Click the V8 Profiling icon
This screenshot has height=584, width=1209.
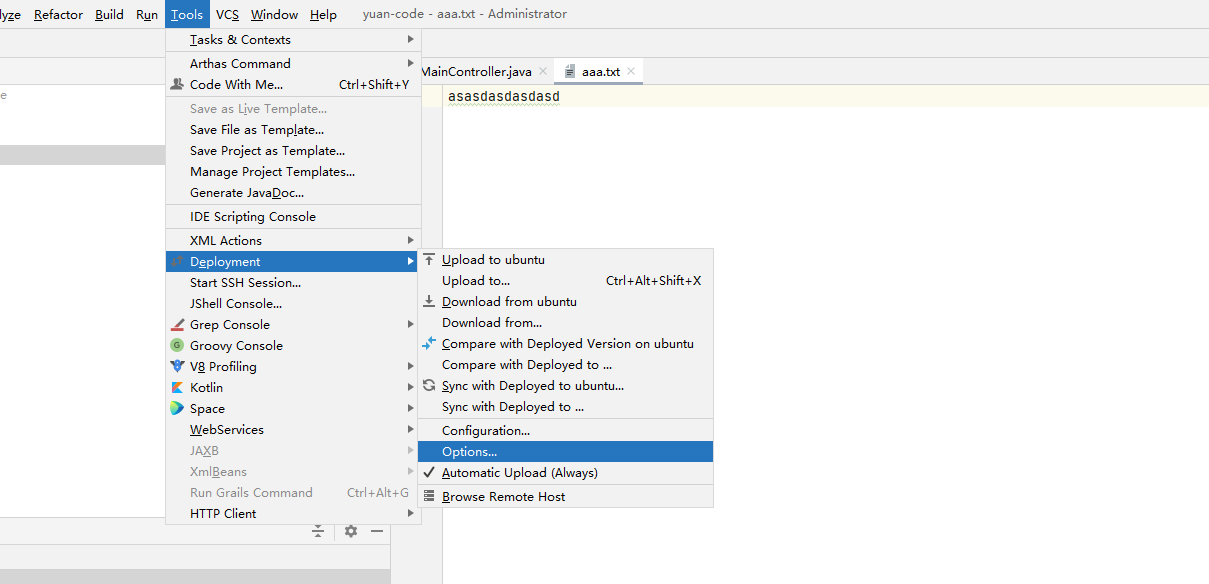pos(177,367)
